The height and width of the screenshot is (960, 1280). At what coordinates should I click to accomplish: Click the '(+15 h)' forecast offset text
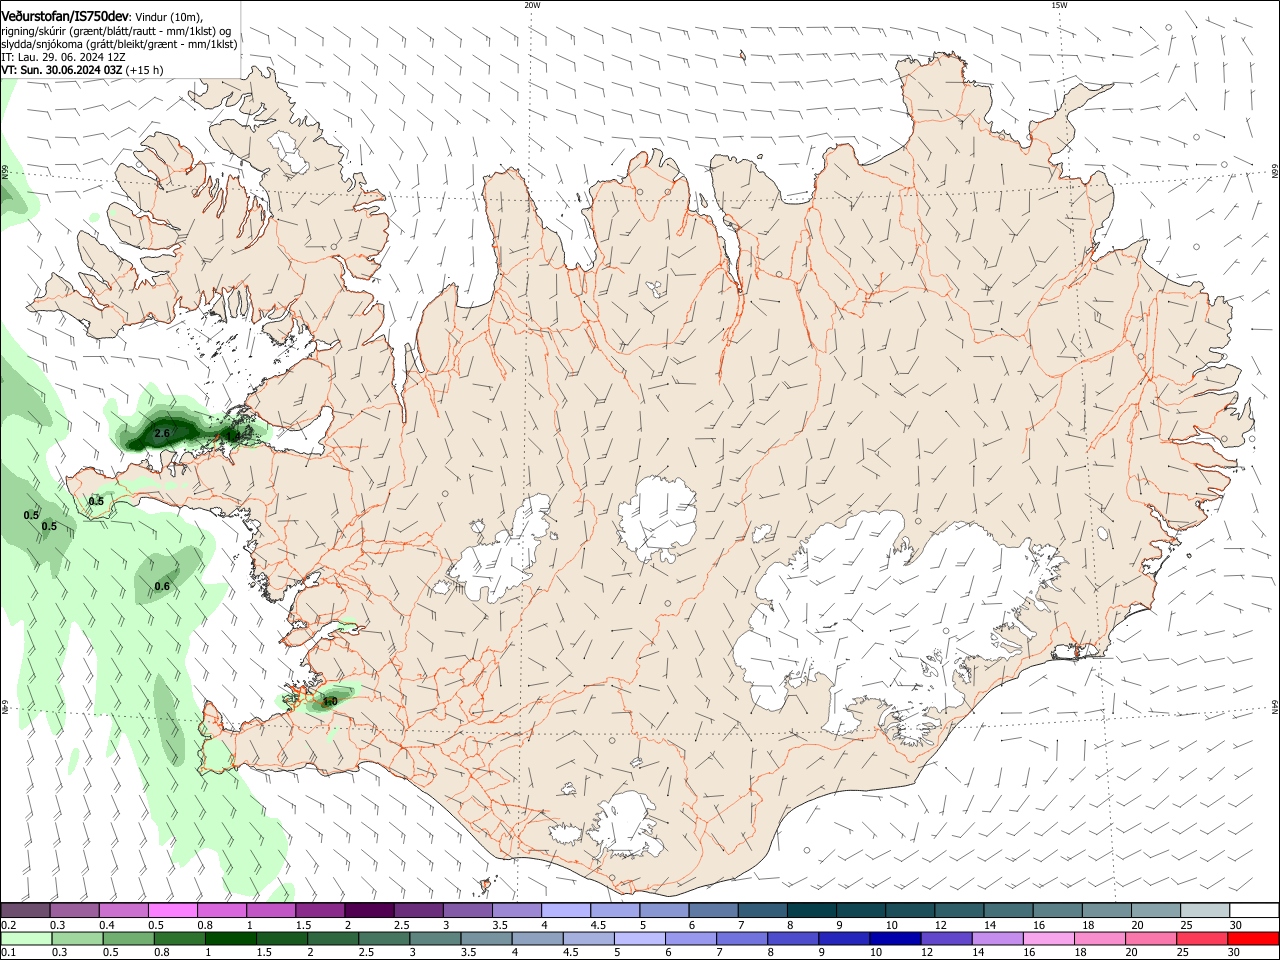[145, 70]
